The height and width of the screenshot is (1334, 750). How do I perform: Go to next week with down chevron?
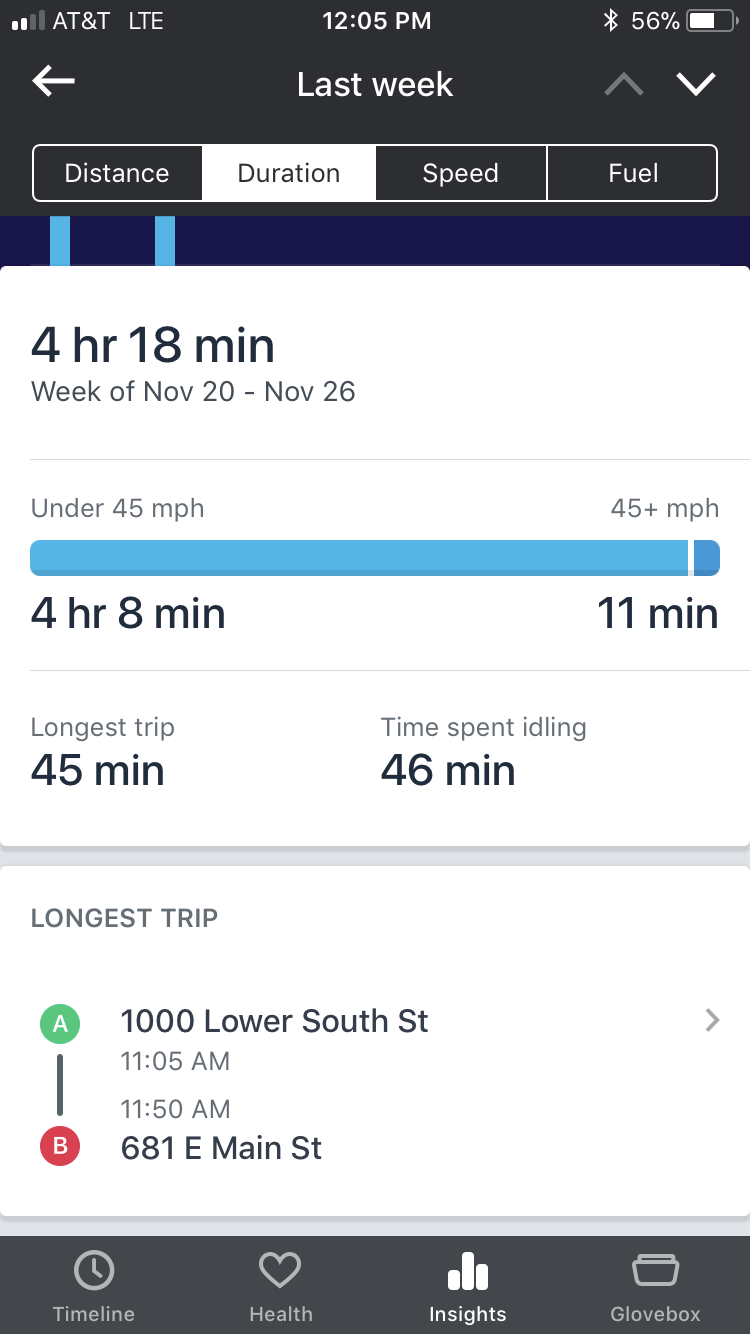[x=696, y=85]
